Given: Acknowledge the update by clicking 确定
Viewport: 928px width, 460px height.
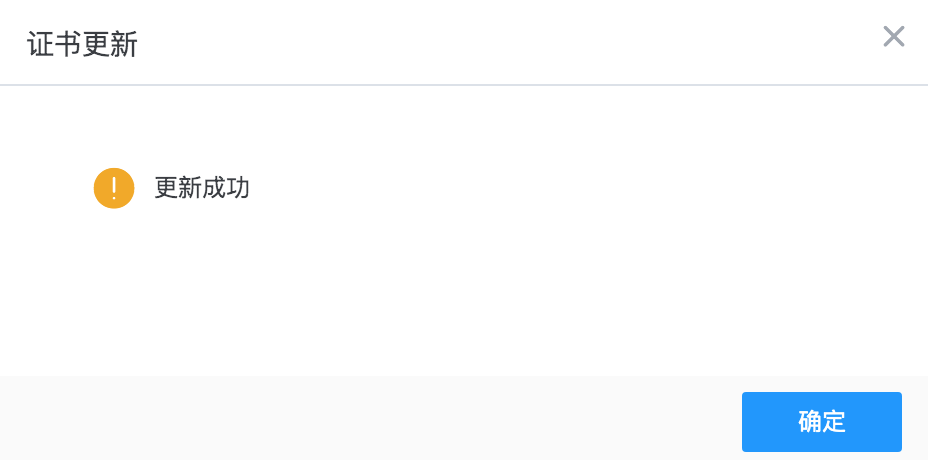Looking at the screenshot, I should pyautogui.click(x=821, y=422).
